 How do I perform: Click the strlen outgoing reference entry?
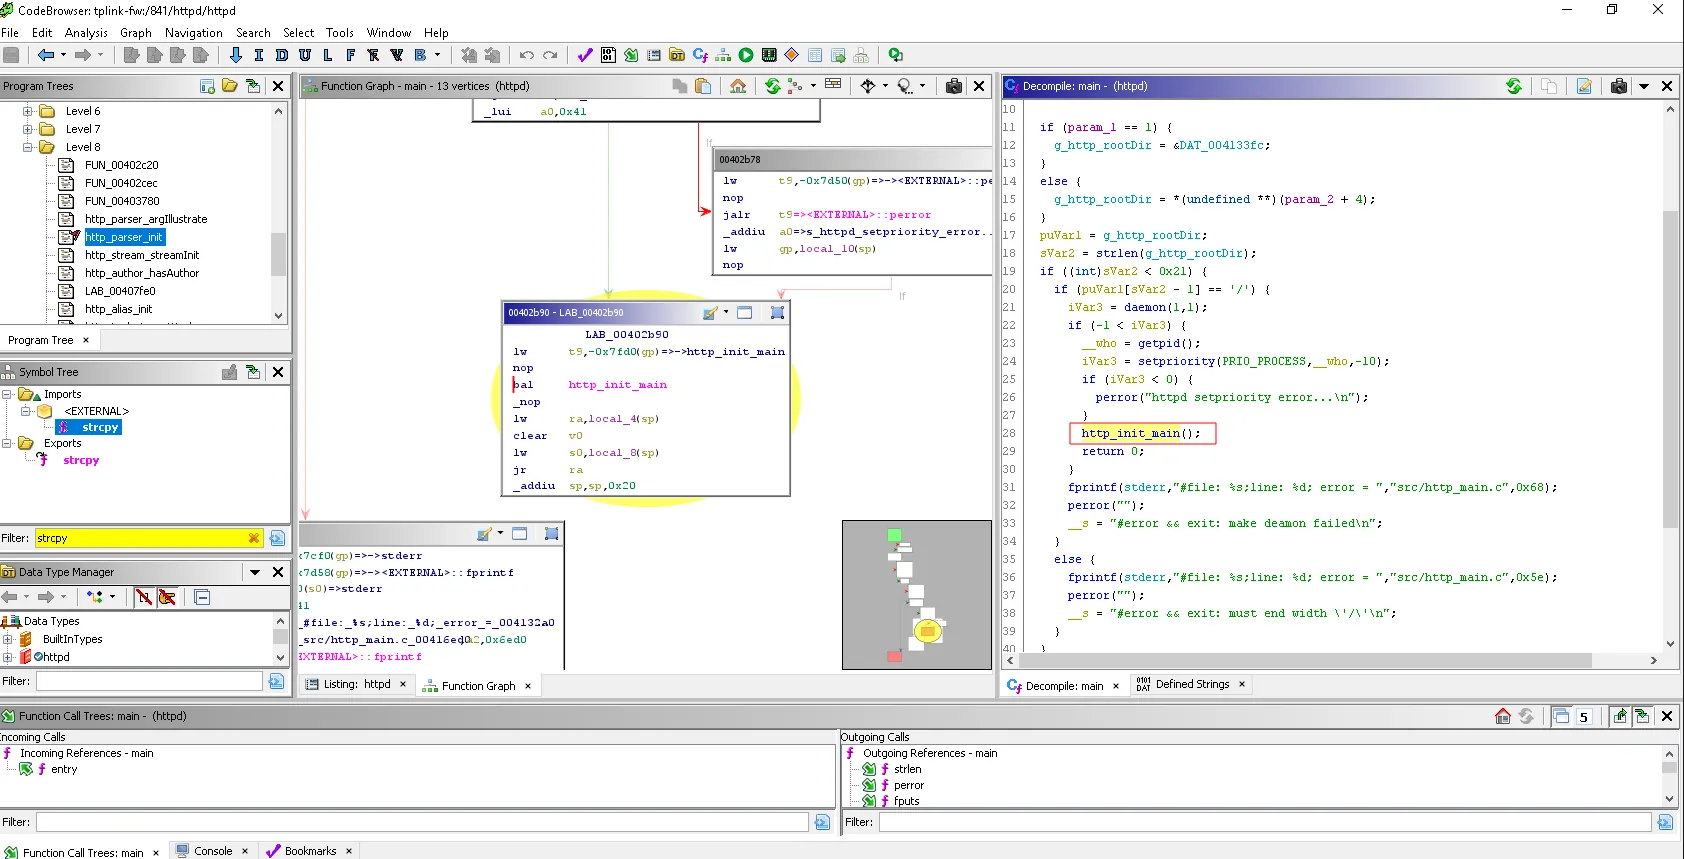pyautogui.click(x=907, y=769)
